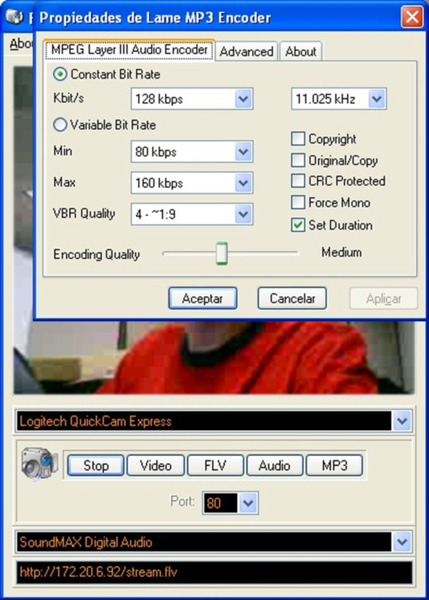Uncheck the Set Duration checkbox
429x600 pixels.
pos(298,225)
